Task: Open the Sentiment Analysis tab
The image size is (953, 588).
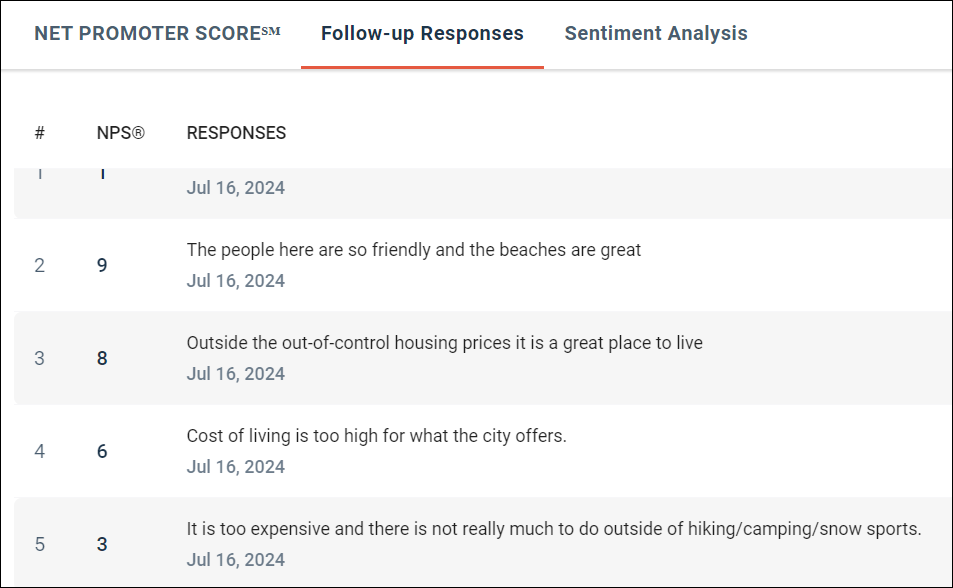Action: [656, 33]
